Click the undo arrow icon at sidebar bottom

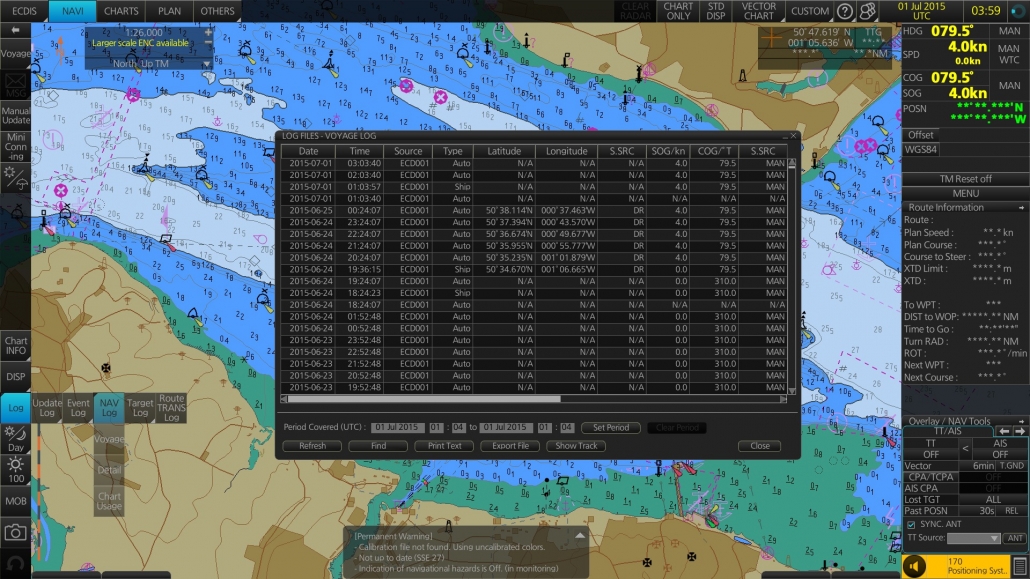tap(15, 564)
